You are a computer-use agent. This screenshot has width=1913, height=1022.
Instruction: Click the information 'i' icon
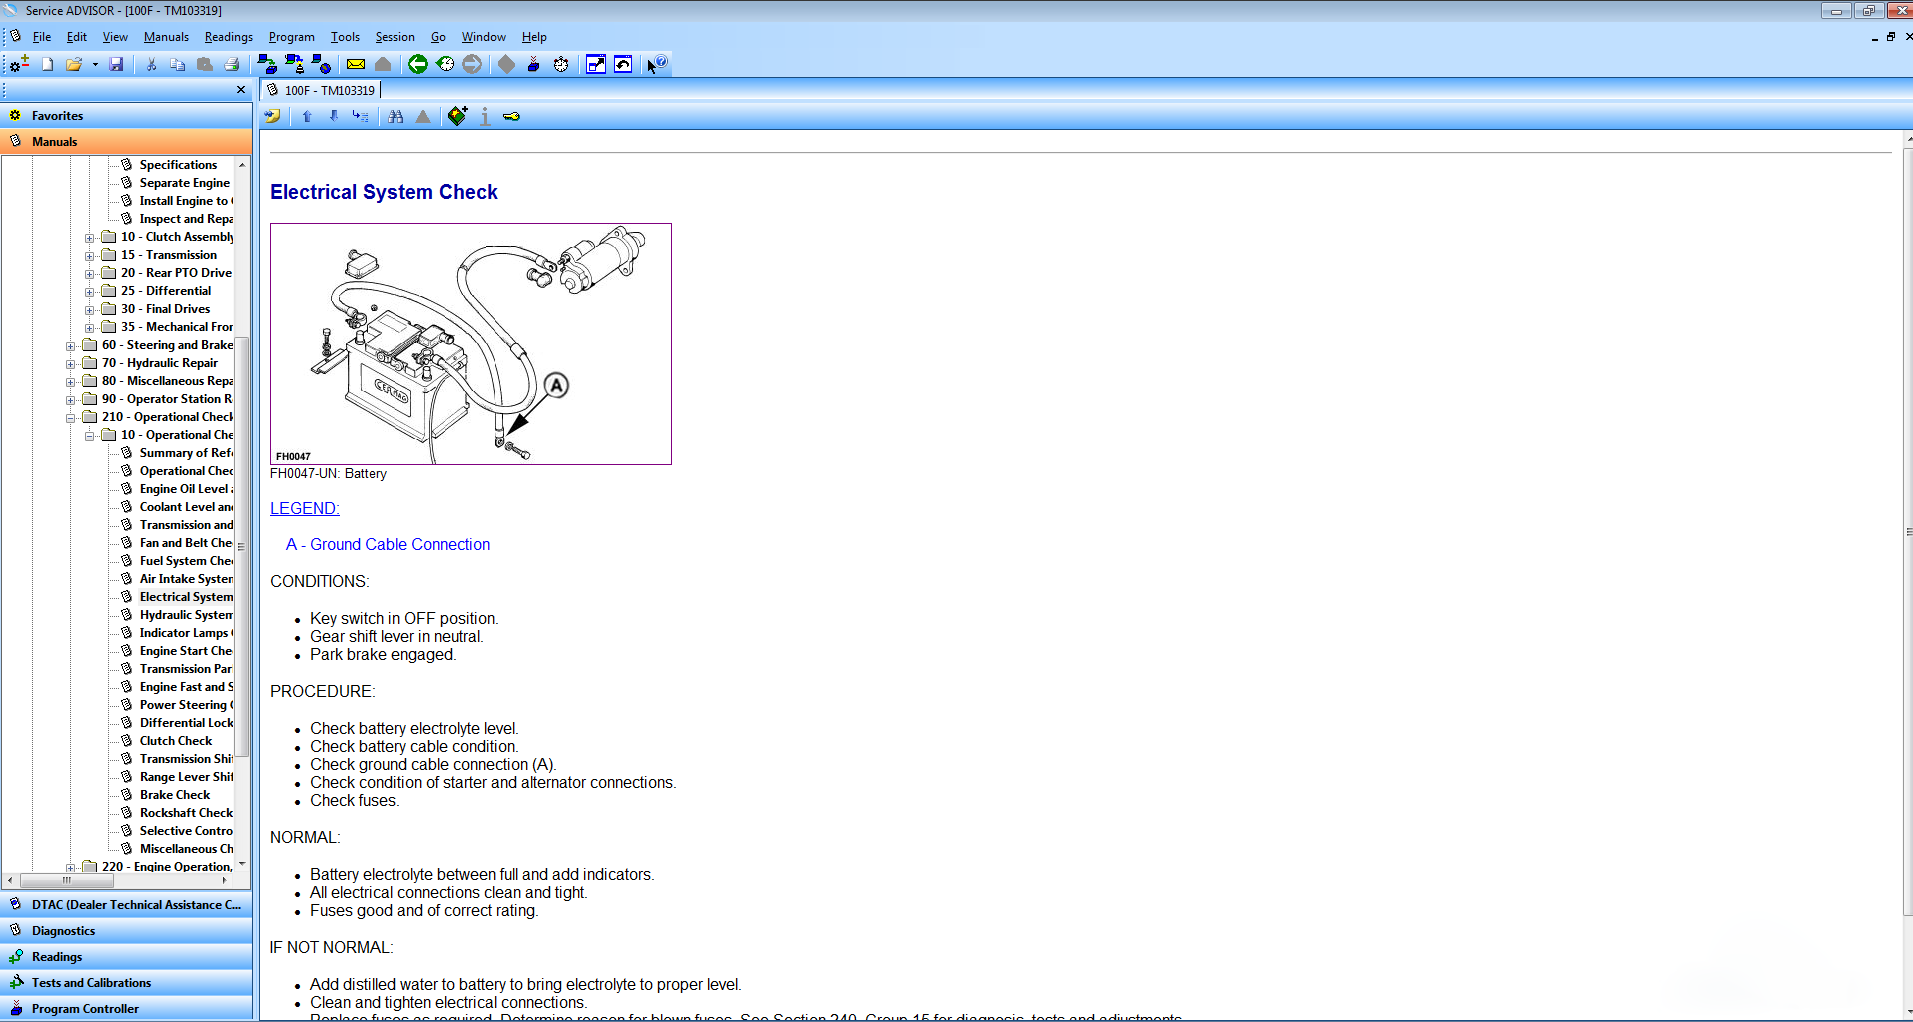click(485, 117)
